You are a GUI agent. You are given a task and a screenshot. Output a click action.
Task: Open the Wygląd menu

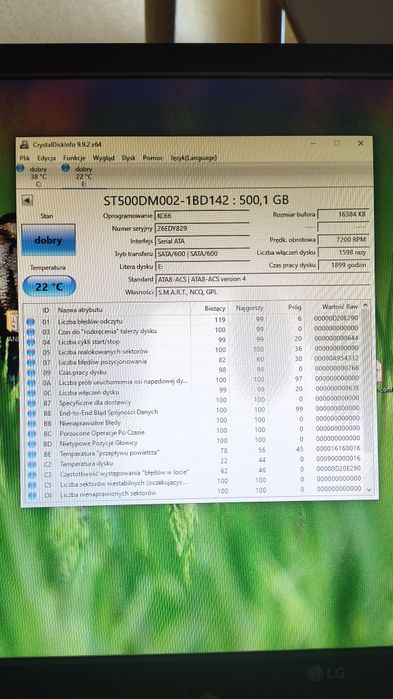(103, 158)
